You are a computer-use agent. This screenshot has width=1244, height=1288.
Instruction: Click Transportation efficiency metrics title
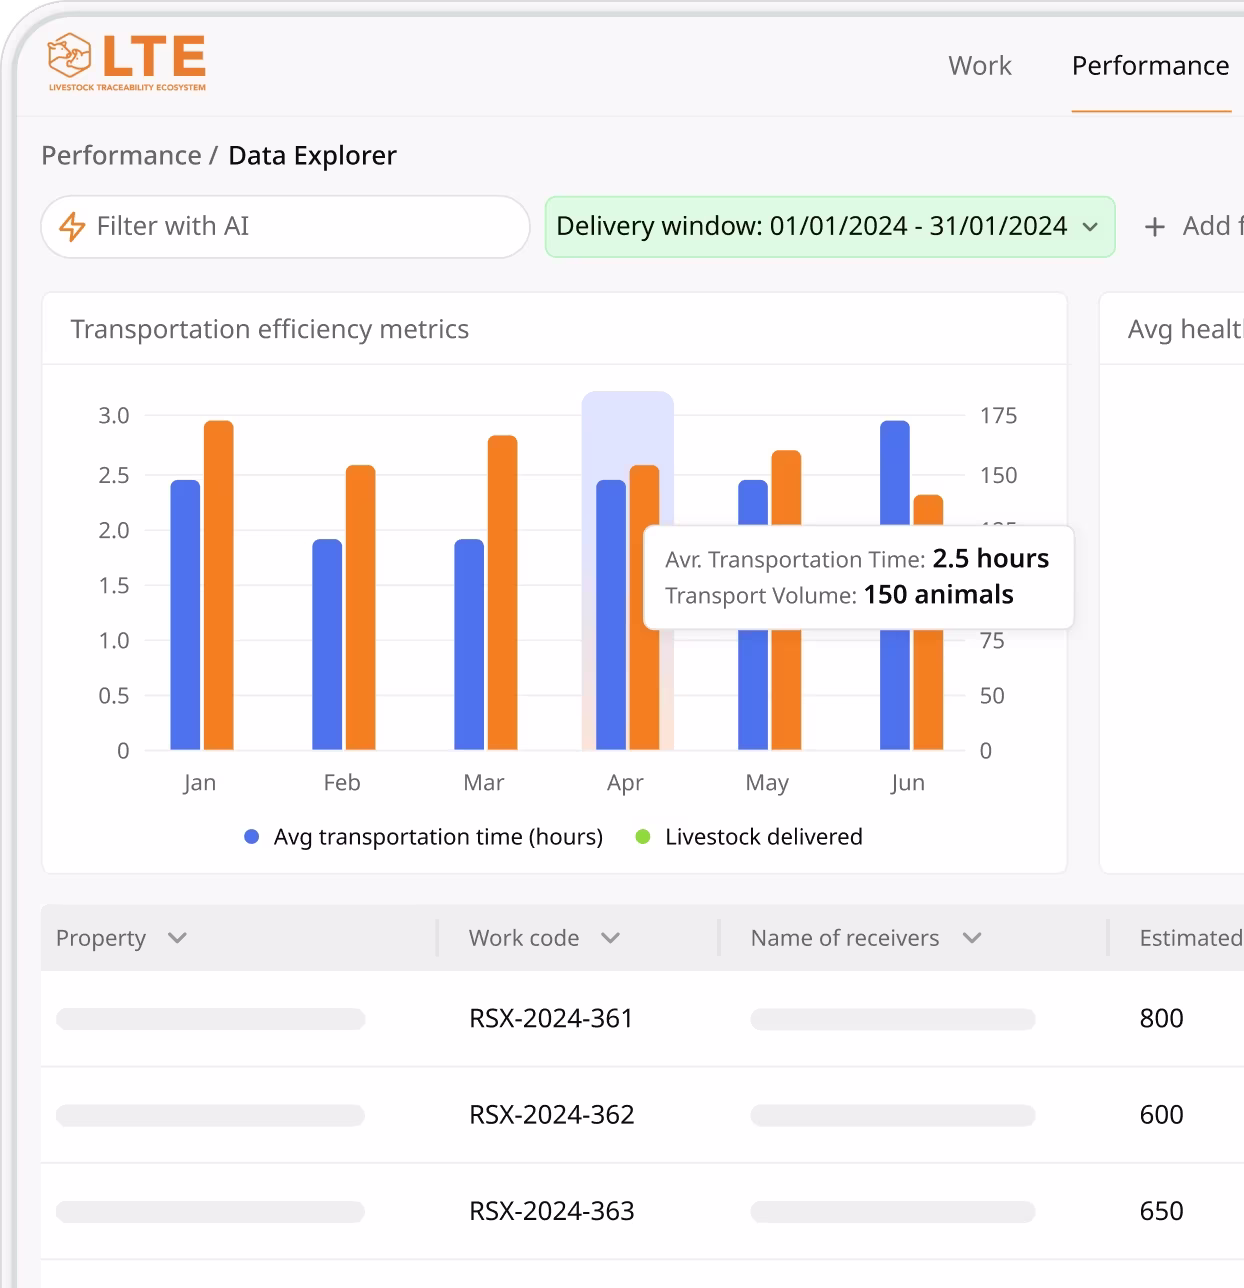[x=270, y=330]
